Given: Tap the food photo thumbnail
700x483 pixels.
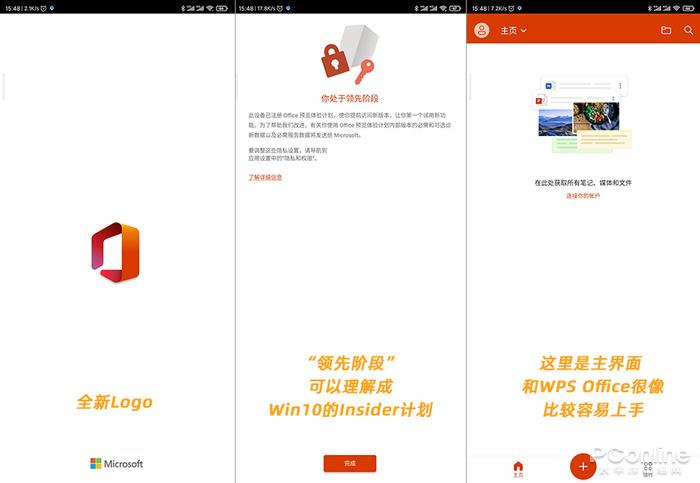Looking at the screenshot, I should (596, 117).
